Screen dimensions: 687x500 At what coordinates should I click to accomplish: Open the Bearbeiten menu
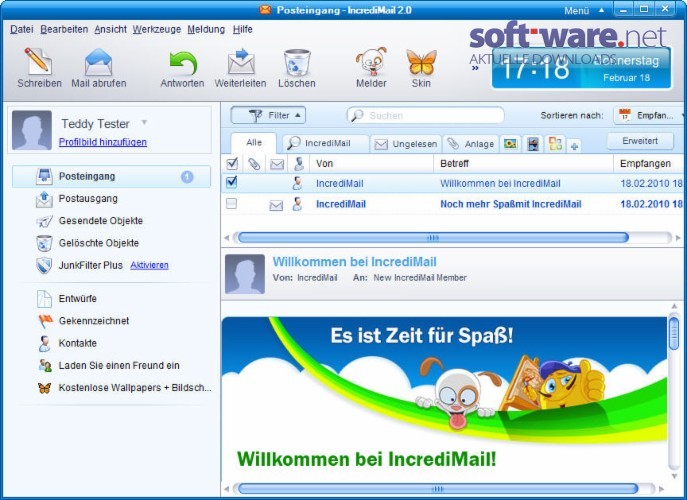click(x=64, y=29)
